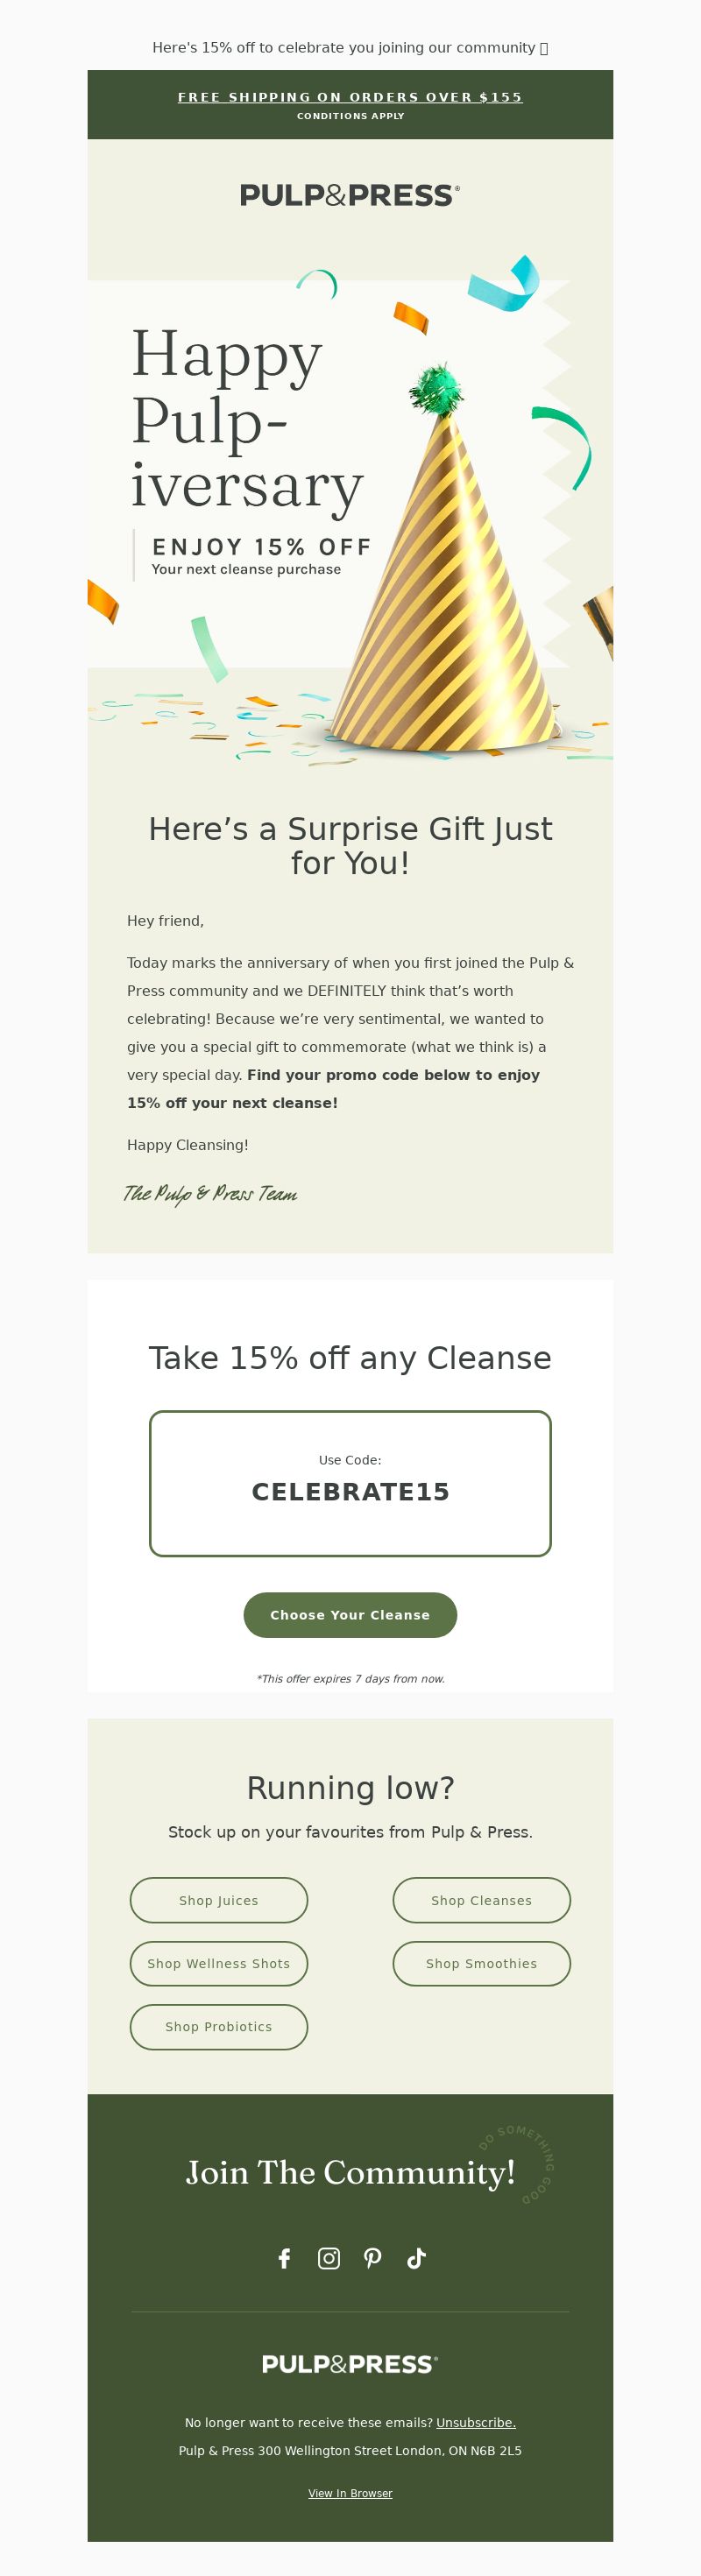Open the Shop Probiotics button

tap(219, 2027)
